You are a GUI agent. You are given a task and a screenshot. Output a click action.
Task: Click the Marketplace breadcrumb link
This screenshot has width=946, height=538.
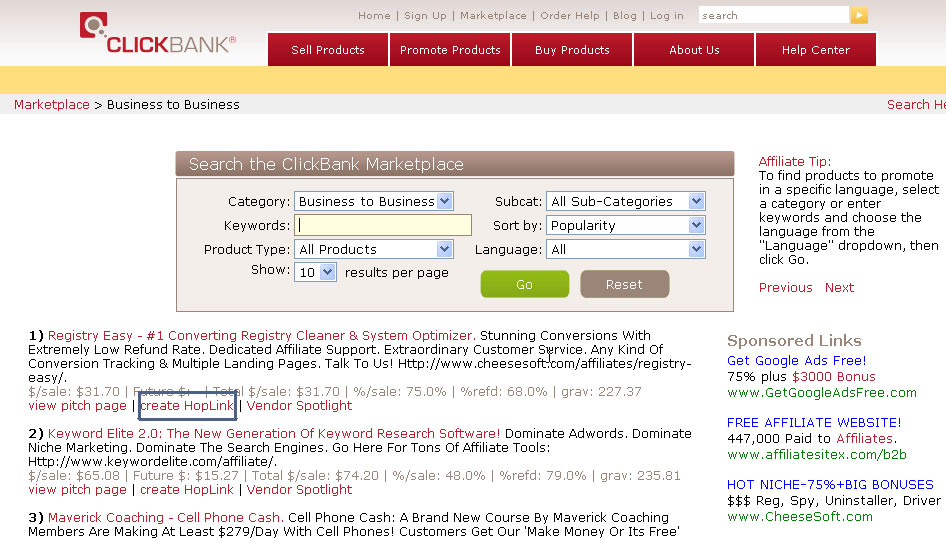click(52, 105)
